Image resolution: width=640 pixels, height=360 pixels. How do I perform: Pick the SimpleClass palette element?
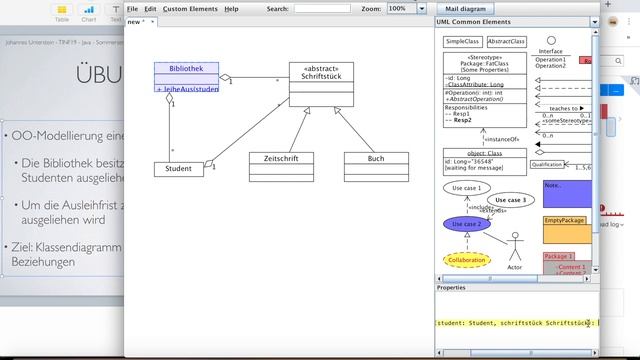click(462, 42)
